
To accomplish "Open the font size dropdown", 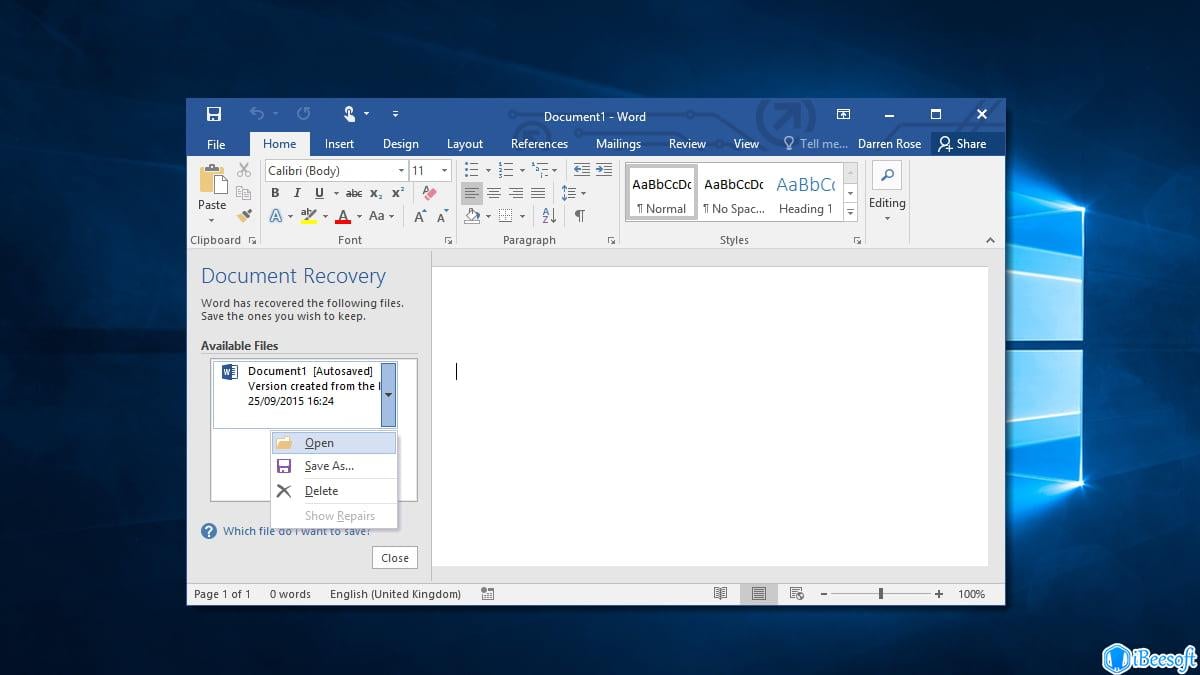I will click(444, 171).
